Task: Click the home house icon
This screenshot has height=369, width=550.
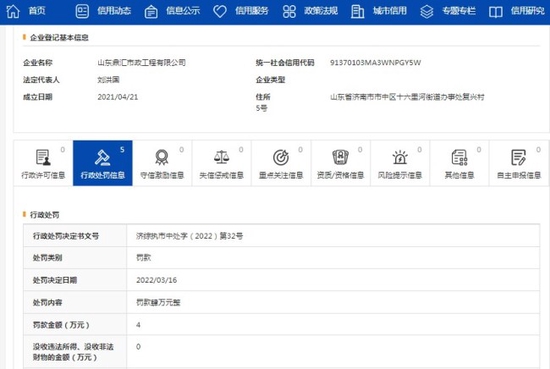Action: pos(13,11)
